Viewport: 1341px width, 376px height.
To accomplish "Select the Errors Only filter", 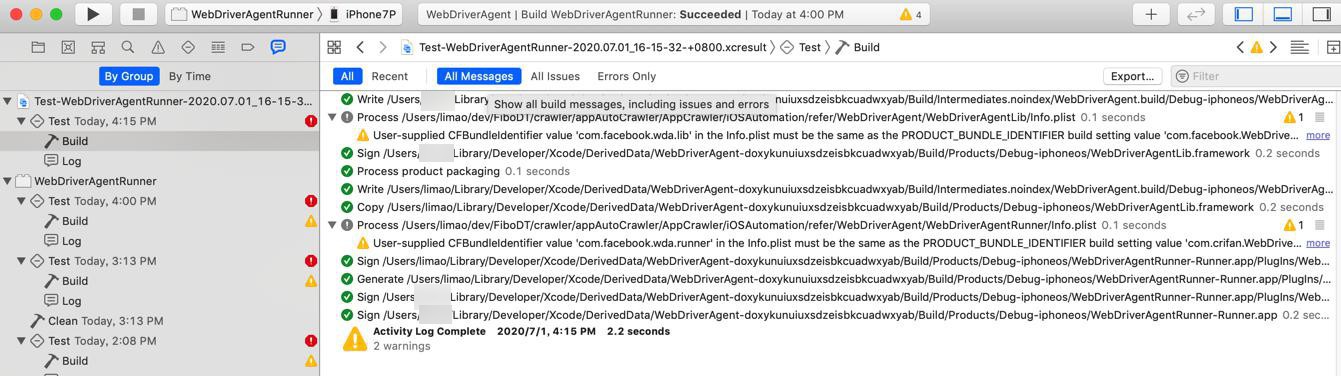I will (626, 76).
